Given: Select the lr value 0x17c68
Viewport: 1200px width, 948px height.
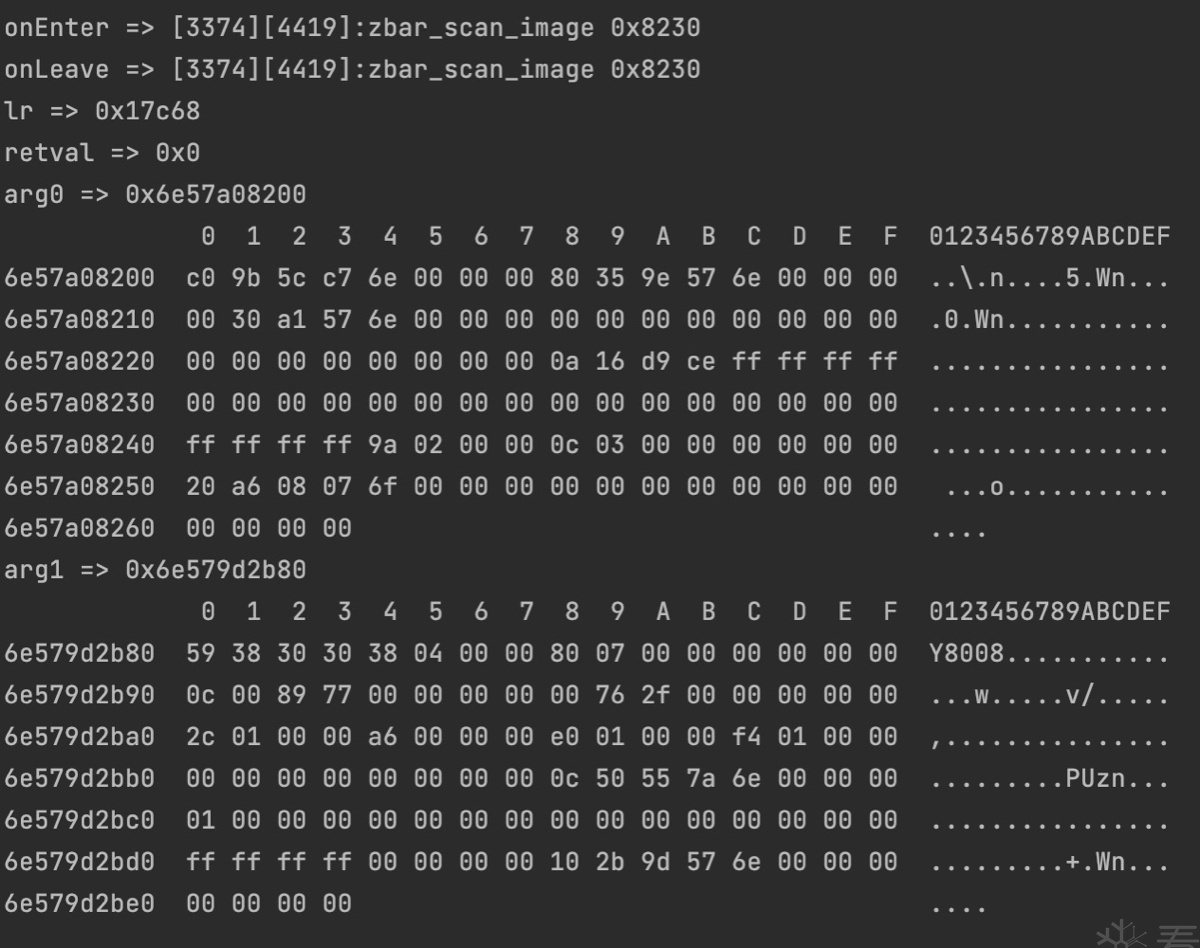Looking at the screenshot, I should coord(147,111).
